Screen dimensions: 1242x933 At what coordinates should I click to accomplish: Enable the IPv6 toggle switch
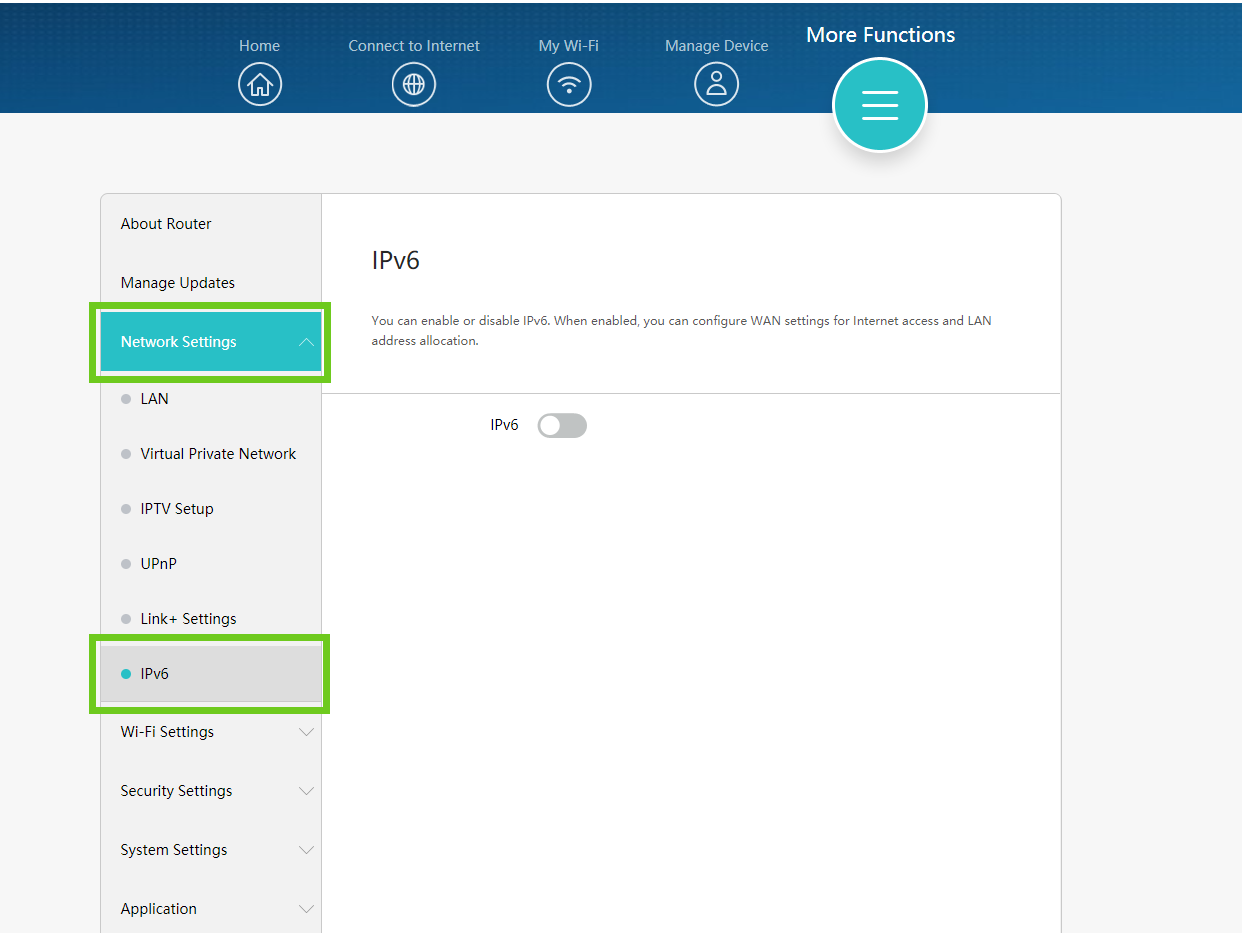pos(562,426)
